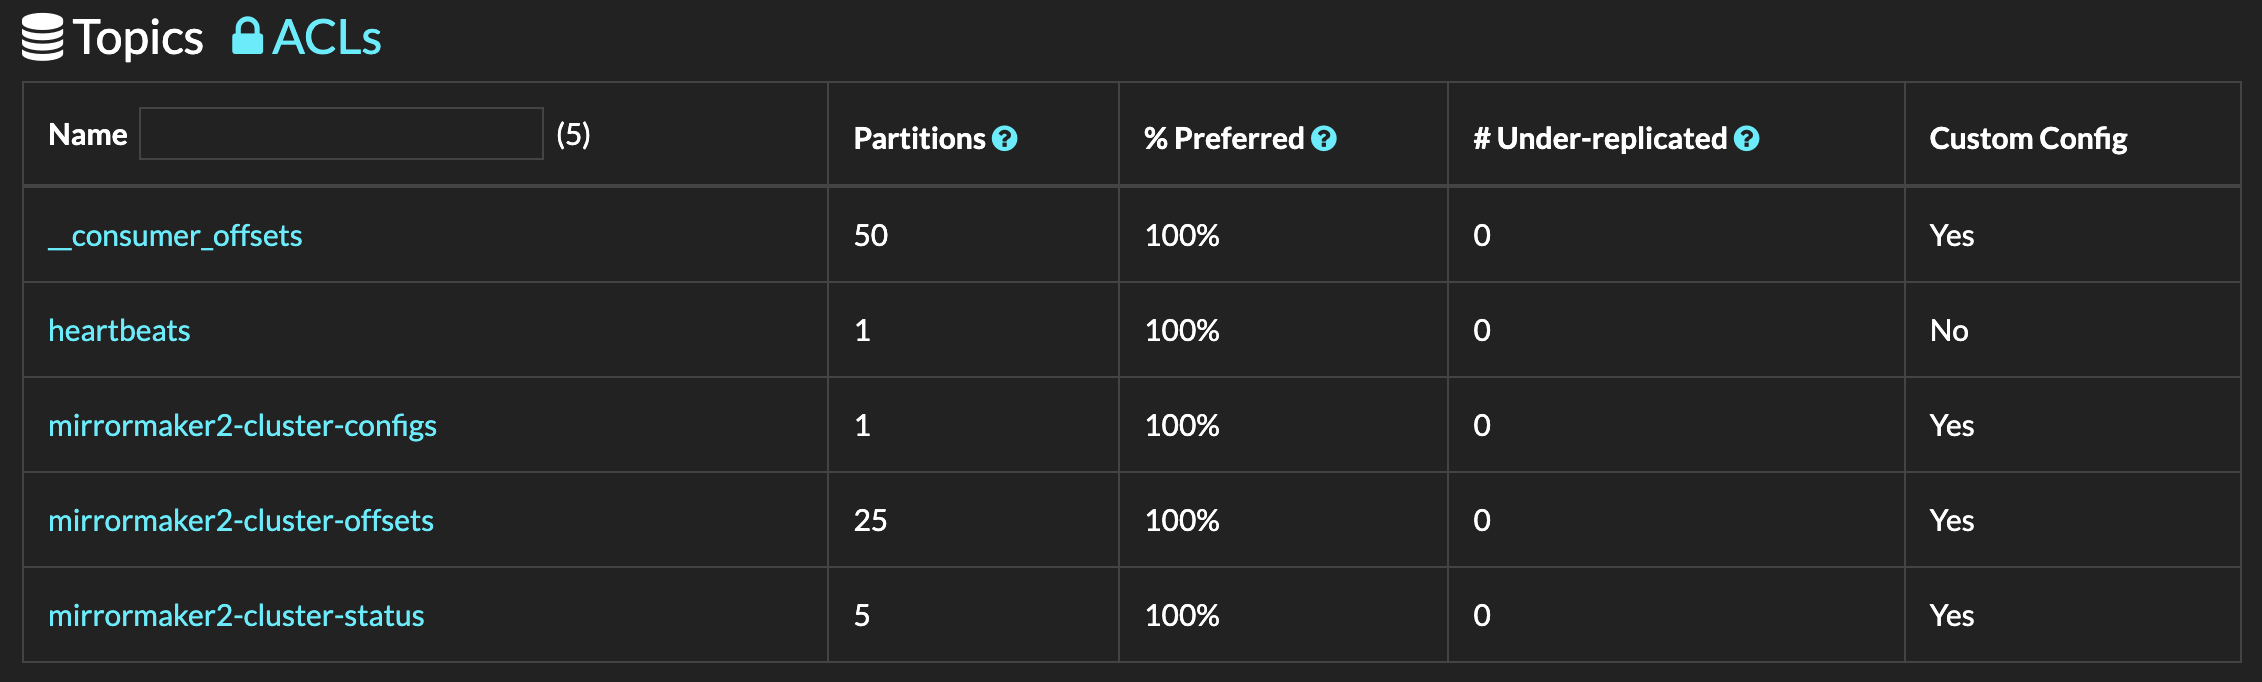The image size is (2262, 682).
Task: Click the Partitions column header
Action: click(919, 139)
